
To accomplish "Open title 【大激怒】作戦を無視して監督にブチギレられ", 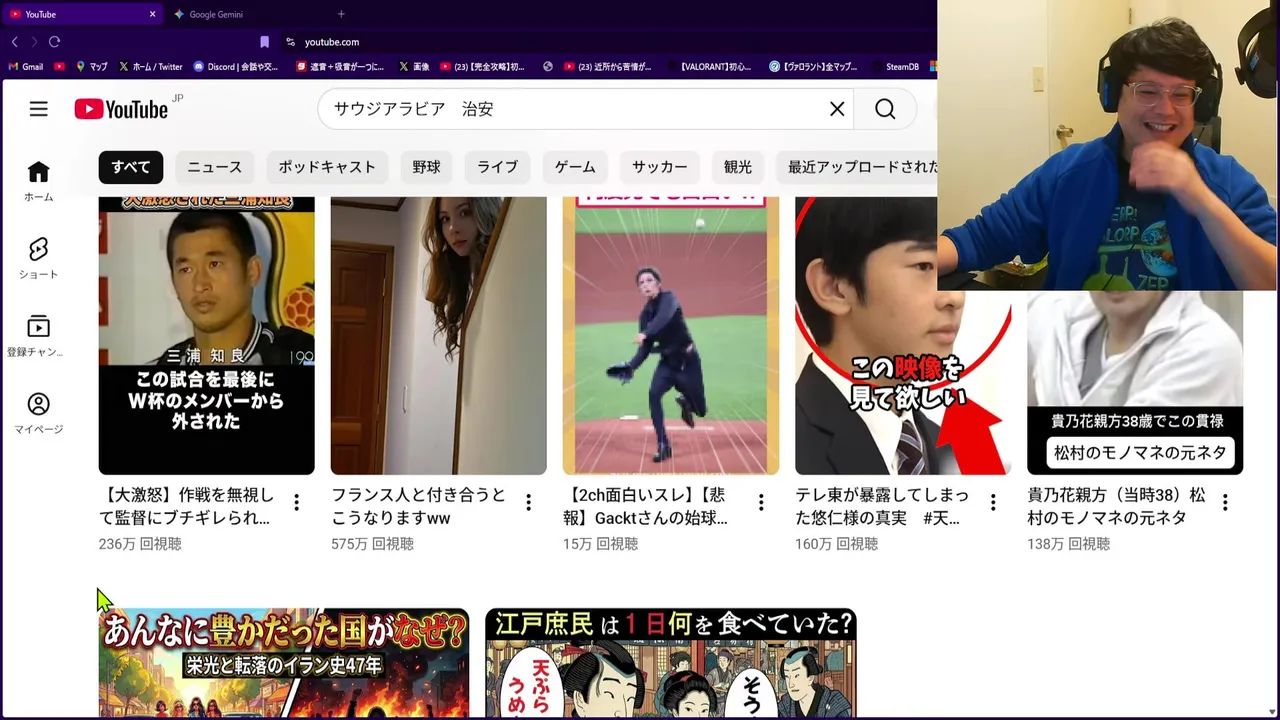I will 187,506.
